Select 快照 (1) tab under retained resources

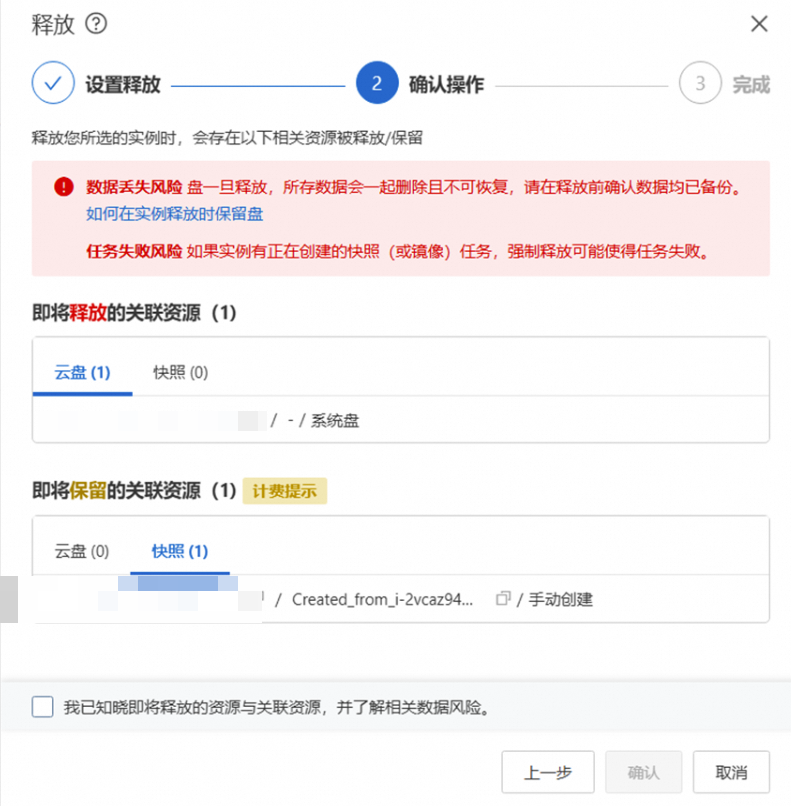[180, 552]
